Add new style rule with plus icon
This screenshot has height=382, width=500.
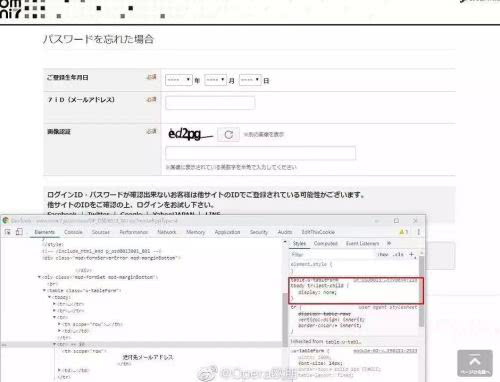click(411, 255)
